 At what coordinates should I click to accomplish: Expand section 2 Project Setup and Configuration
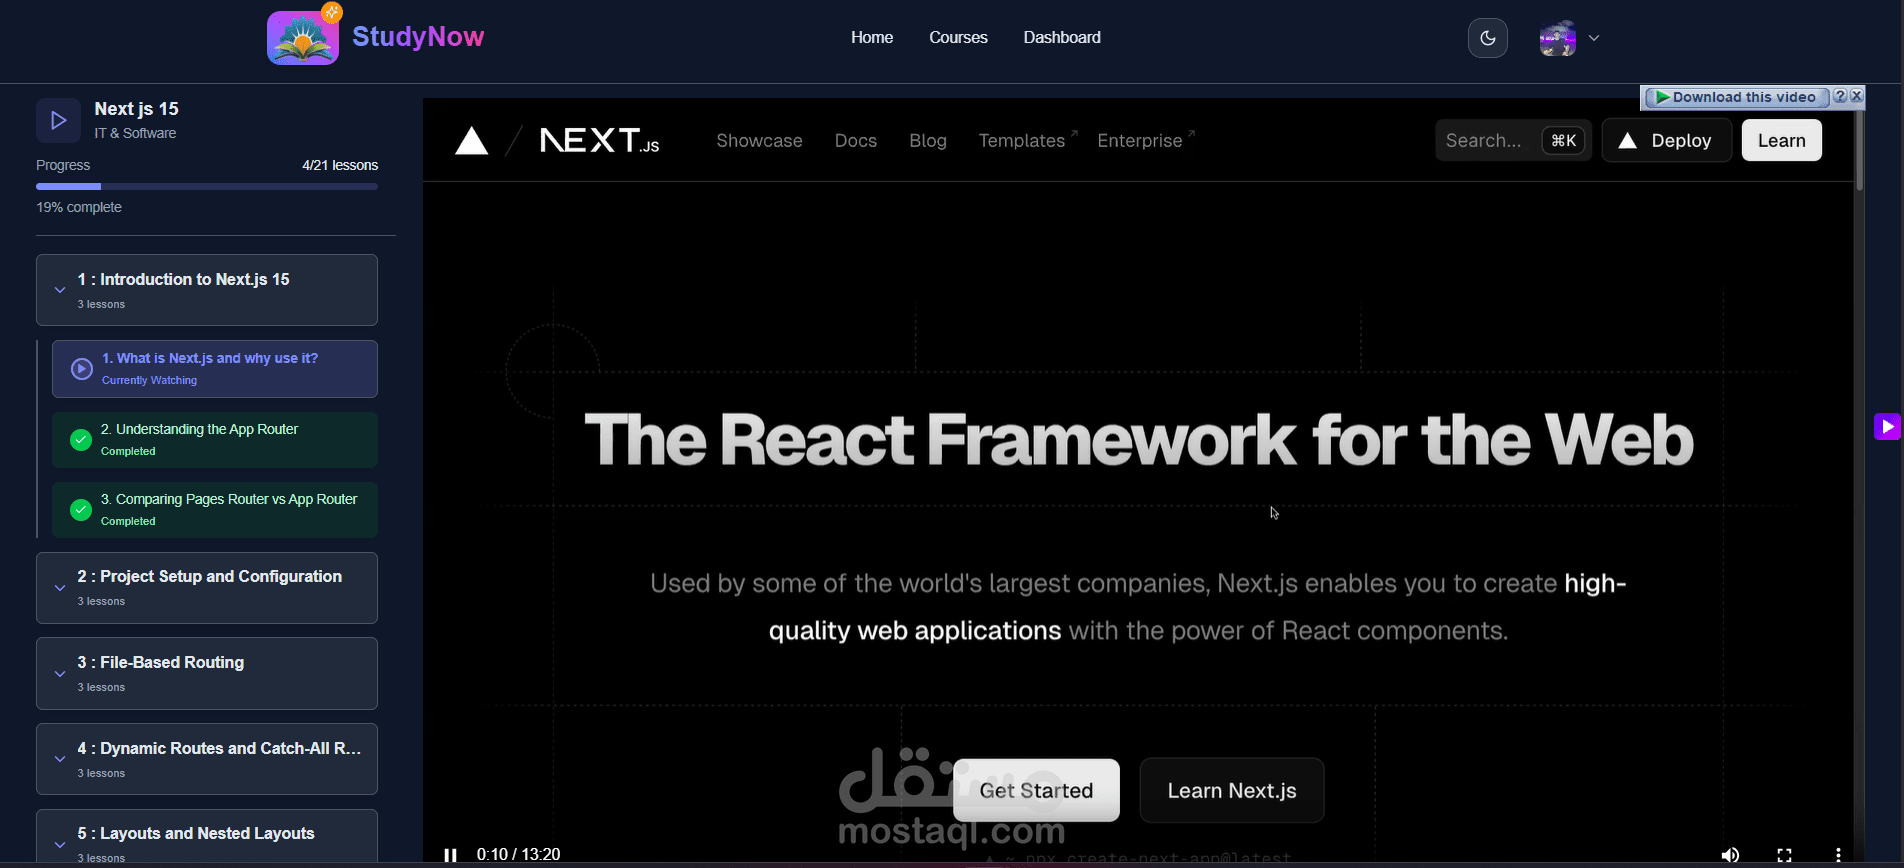pyautogui.click(x=207, y=588)
